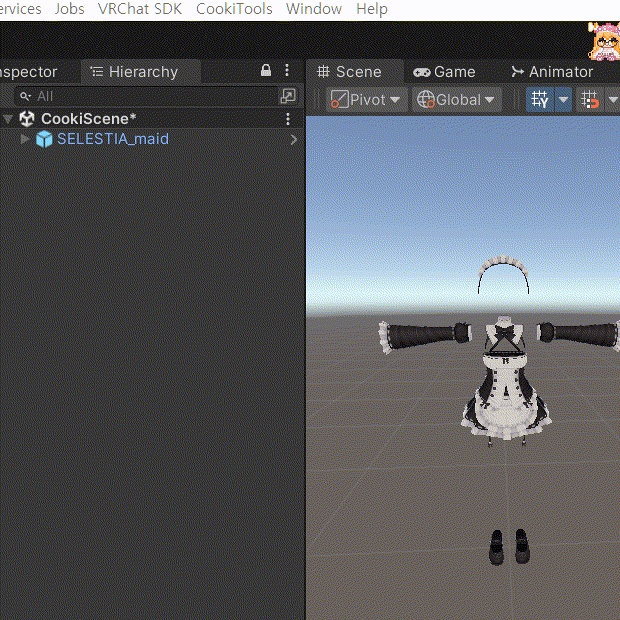Viewport: 620px width, 620px height.
Task: Click the SELESTIA_maid prefab cube icon
Action: 44,139
